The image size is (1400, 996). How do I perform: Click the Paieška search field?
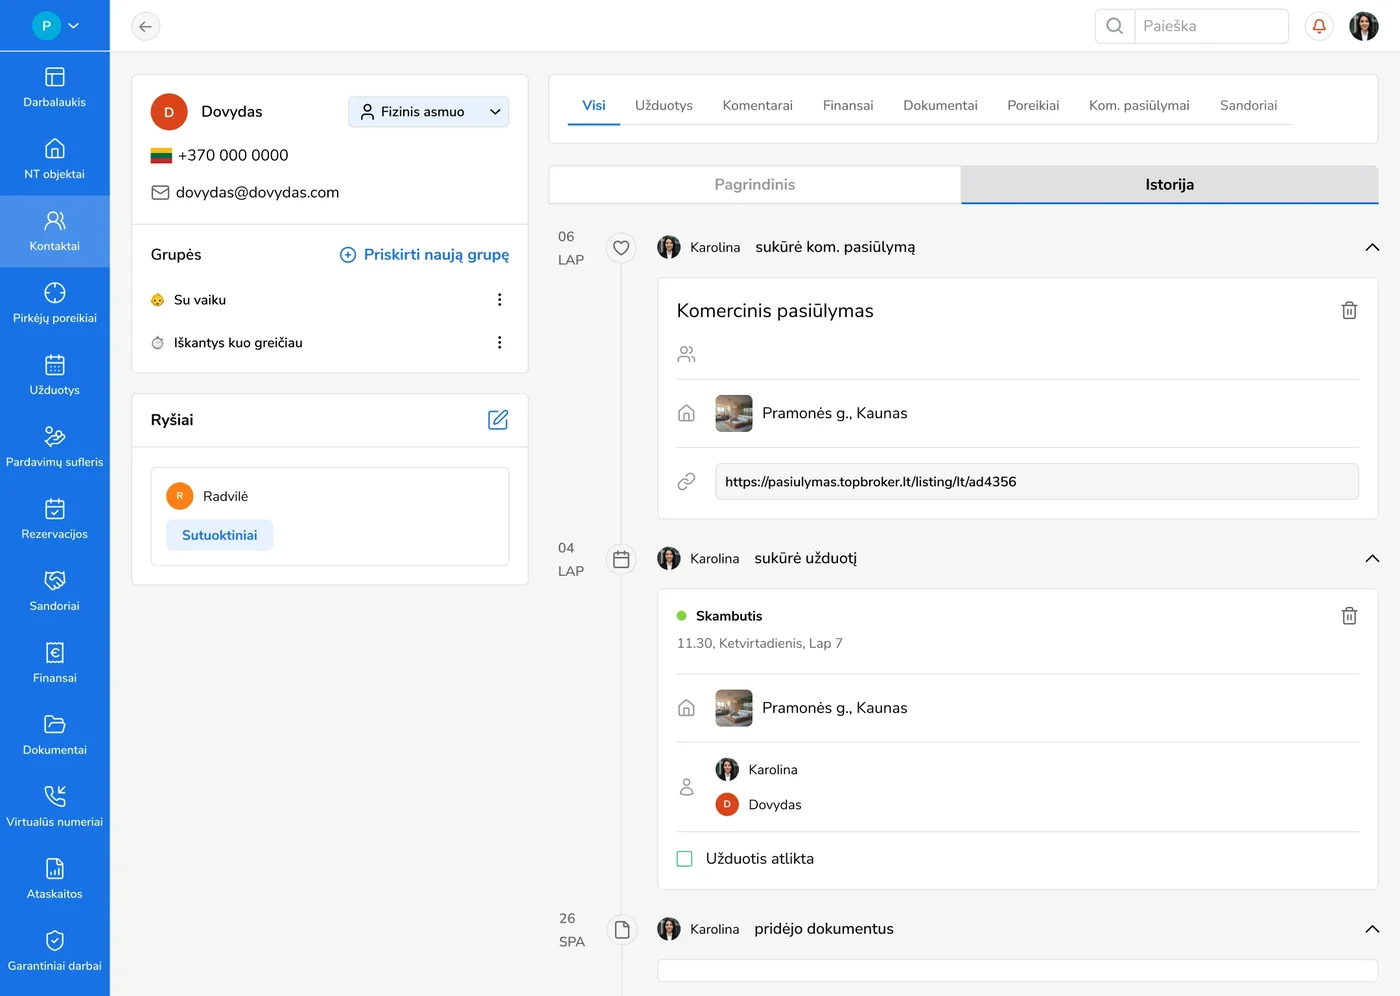[x=1210, y=26]
